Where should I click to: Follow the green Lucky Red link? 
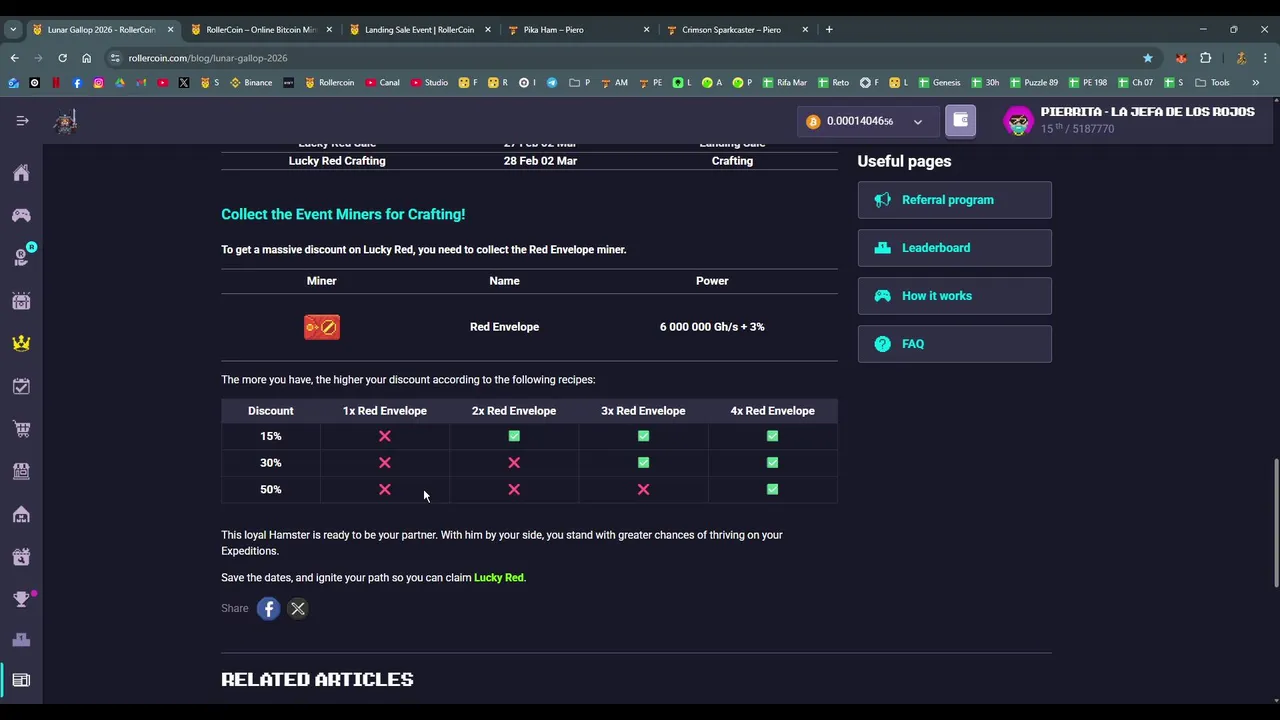tap(498, 577)
